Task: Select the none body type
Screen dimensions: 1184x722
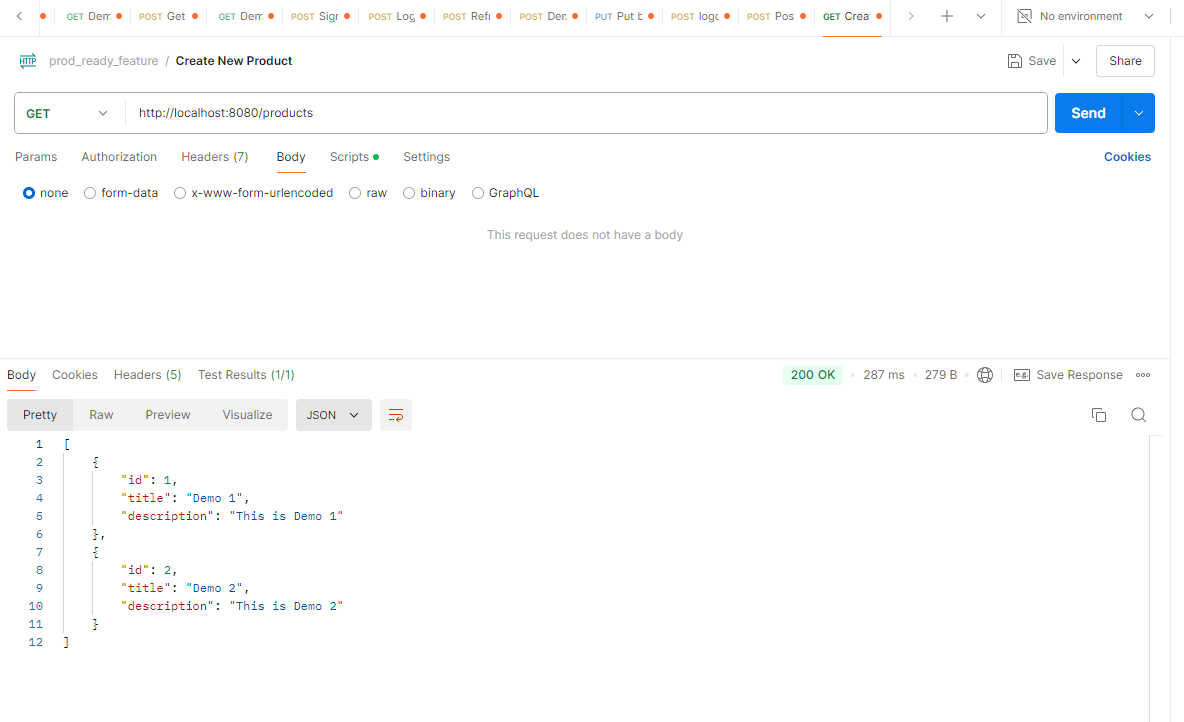Action: [45, 193]
